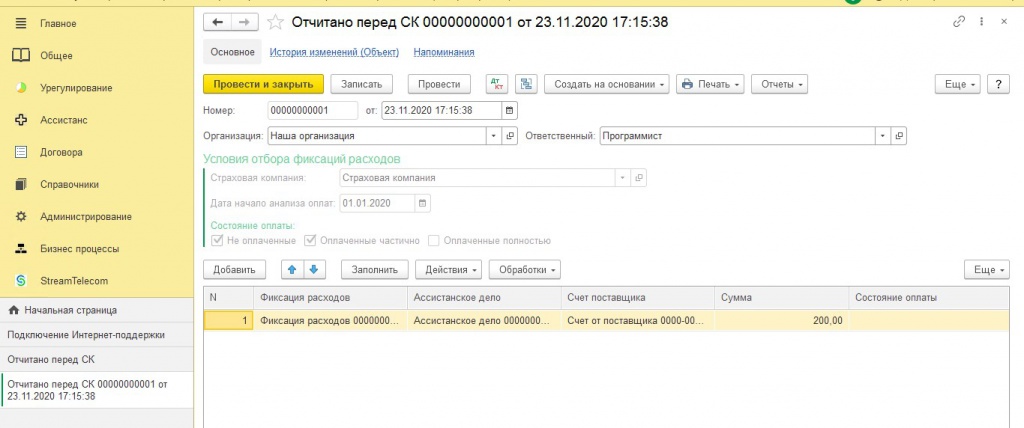The height and width of the screenshot is (428, 1024).
Task: Open the Справочники section
Action: coord(70,184)
